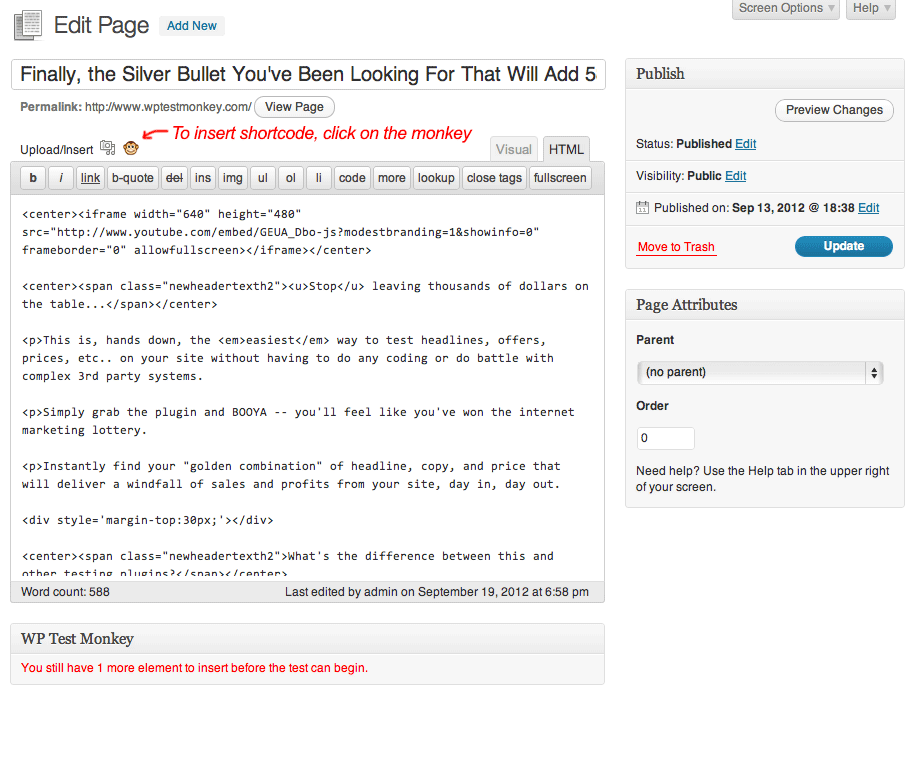Screen dimensions: 913x771
Task: Edit the Public visibility setting
Action: (735, 176)
